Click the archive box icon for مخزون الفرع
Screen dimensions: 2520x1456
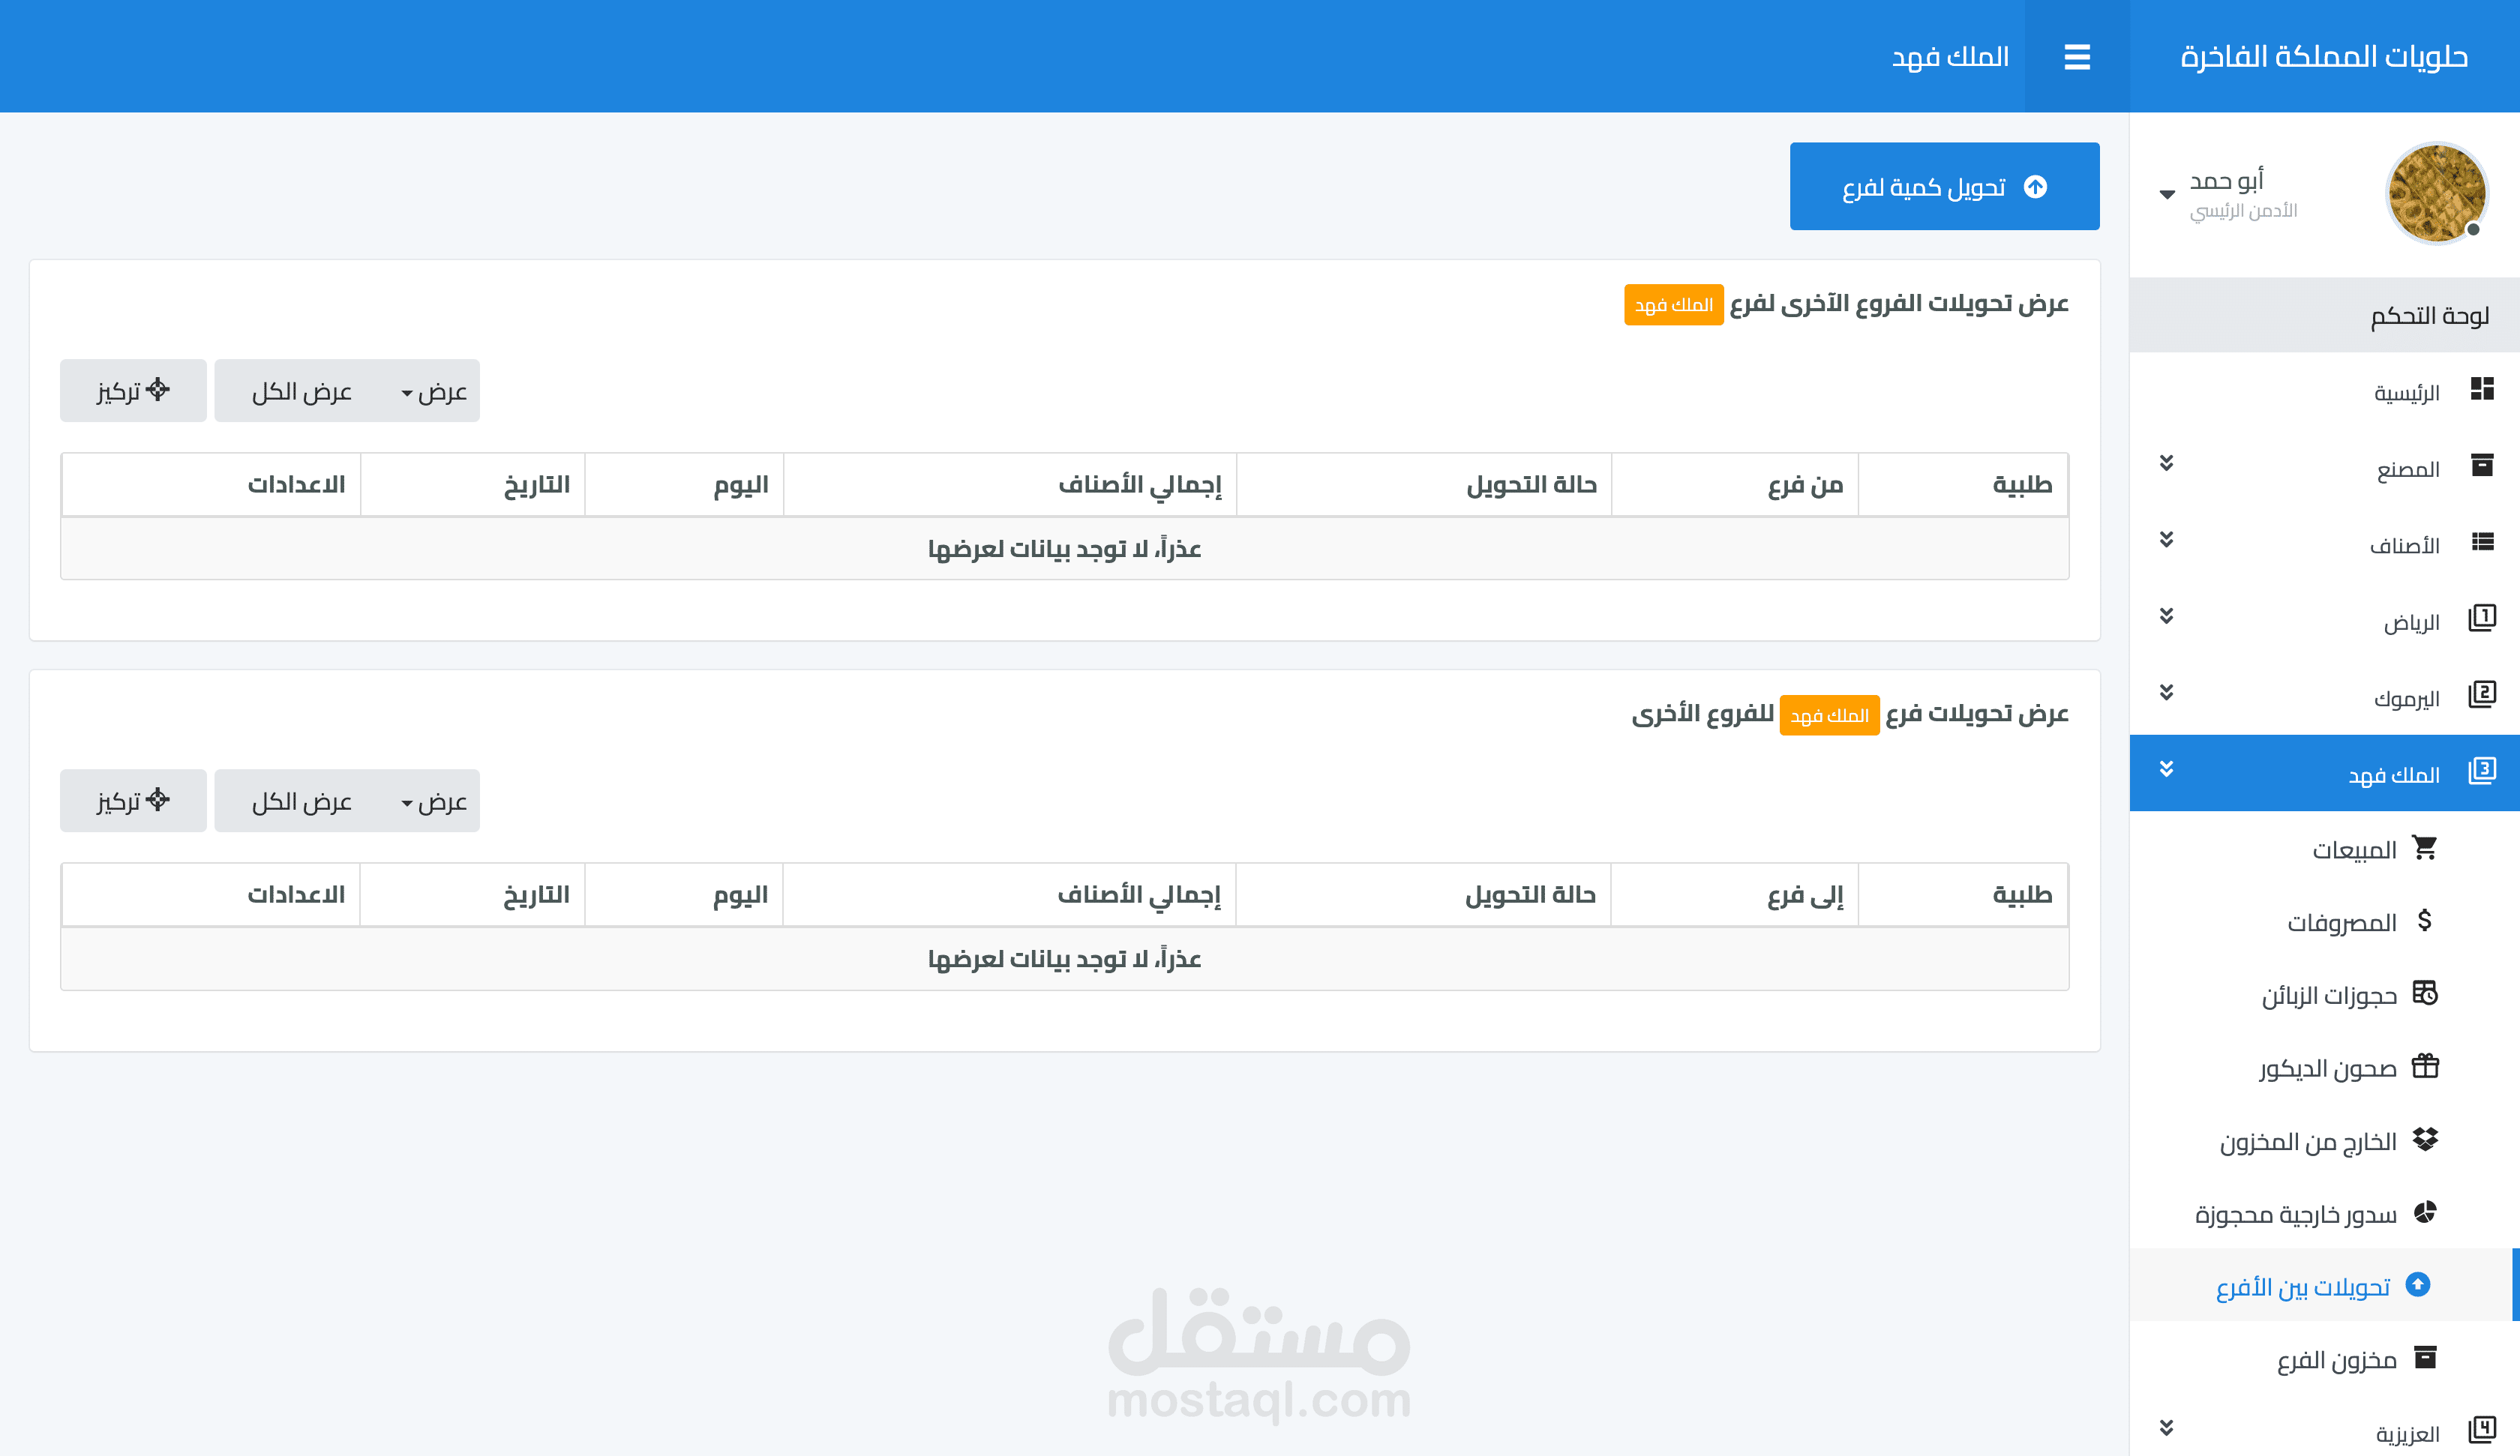[2425, 1358]
